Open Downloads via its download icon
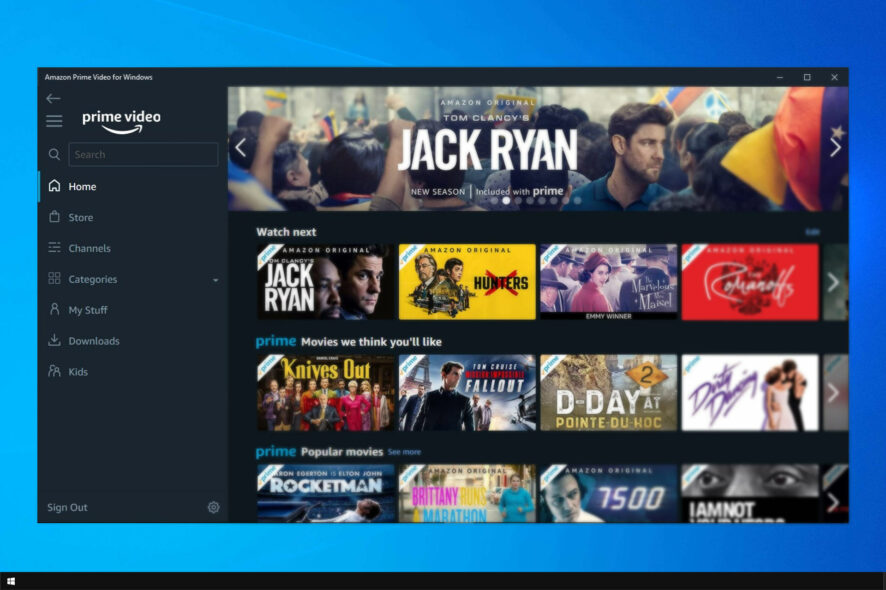Screen dimensions: 886x590 [x=54, y=340]
